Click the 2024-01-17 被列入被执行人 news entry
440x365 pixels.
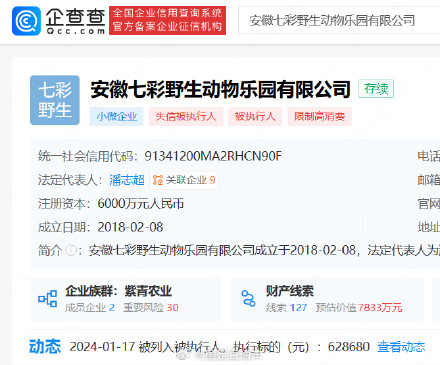coord(219,347)
